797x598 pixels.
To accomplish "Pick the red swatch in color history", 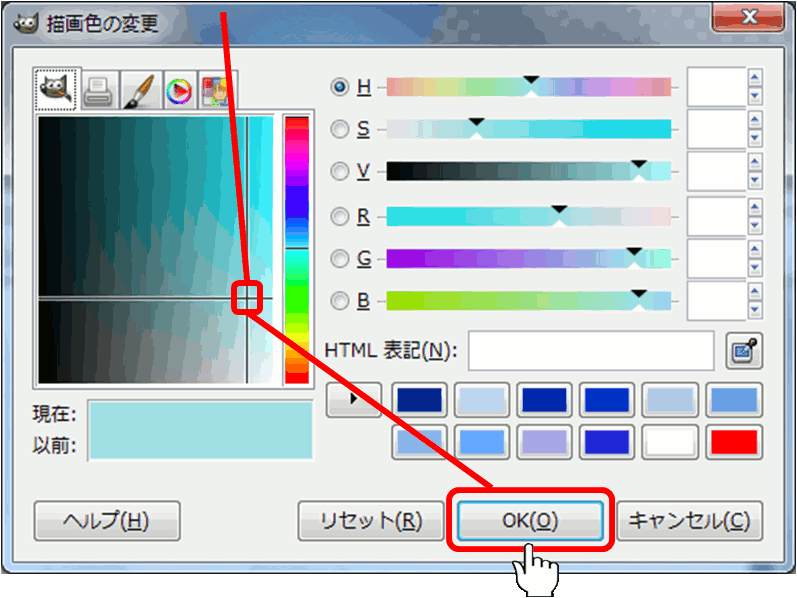I will pos(733,441).
